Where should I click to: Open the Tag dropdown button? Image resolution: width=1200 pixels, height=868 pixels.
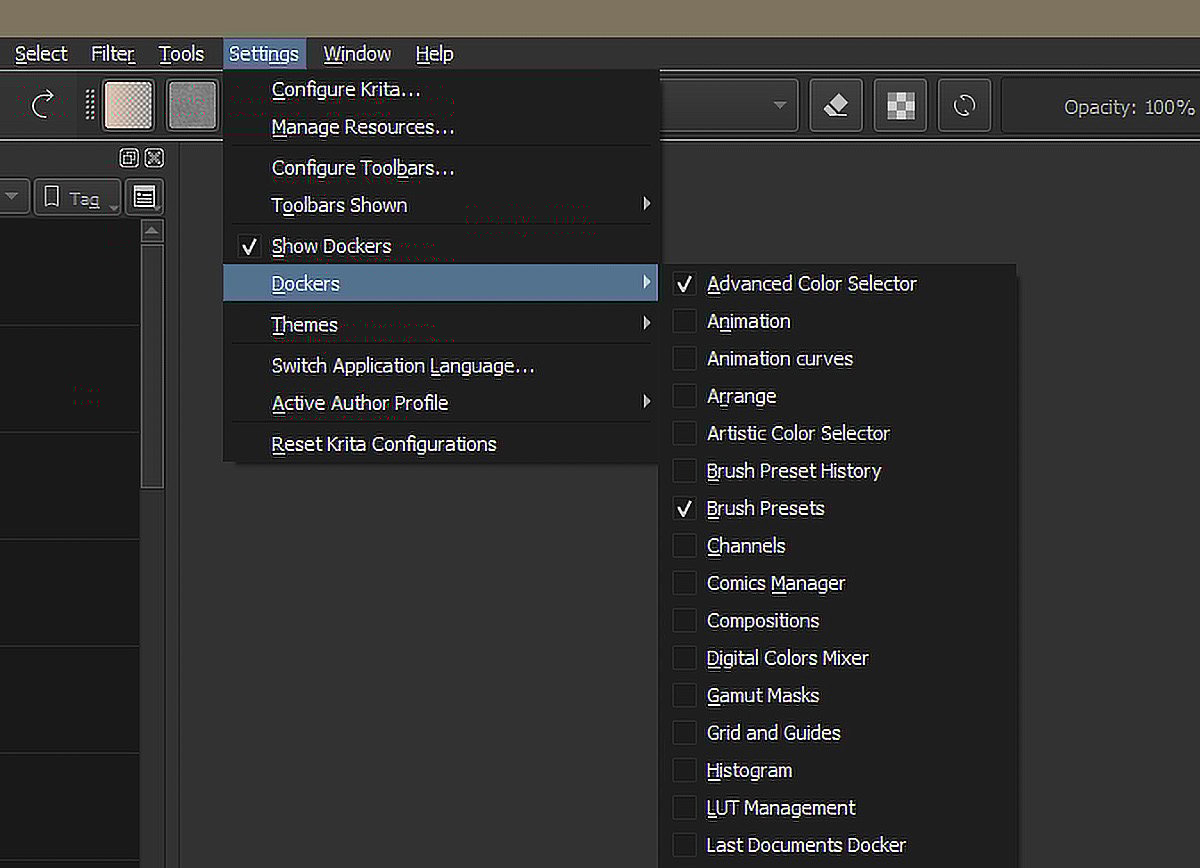pyautogui.click(x=77, y=197)
